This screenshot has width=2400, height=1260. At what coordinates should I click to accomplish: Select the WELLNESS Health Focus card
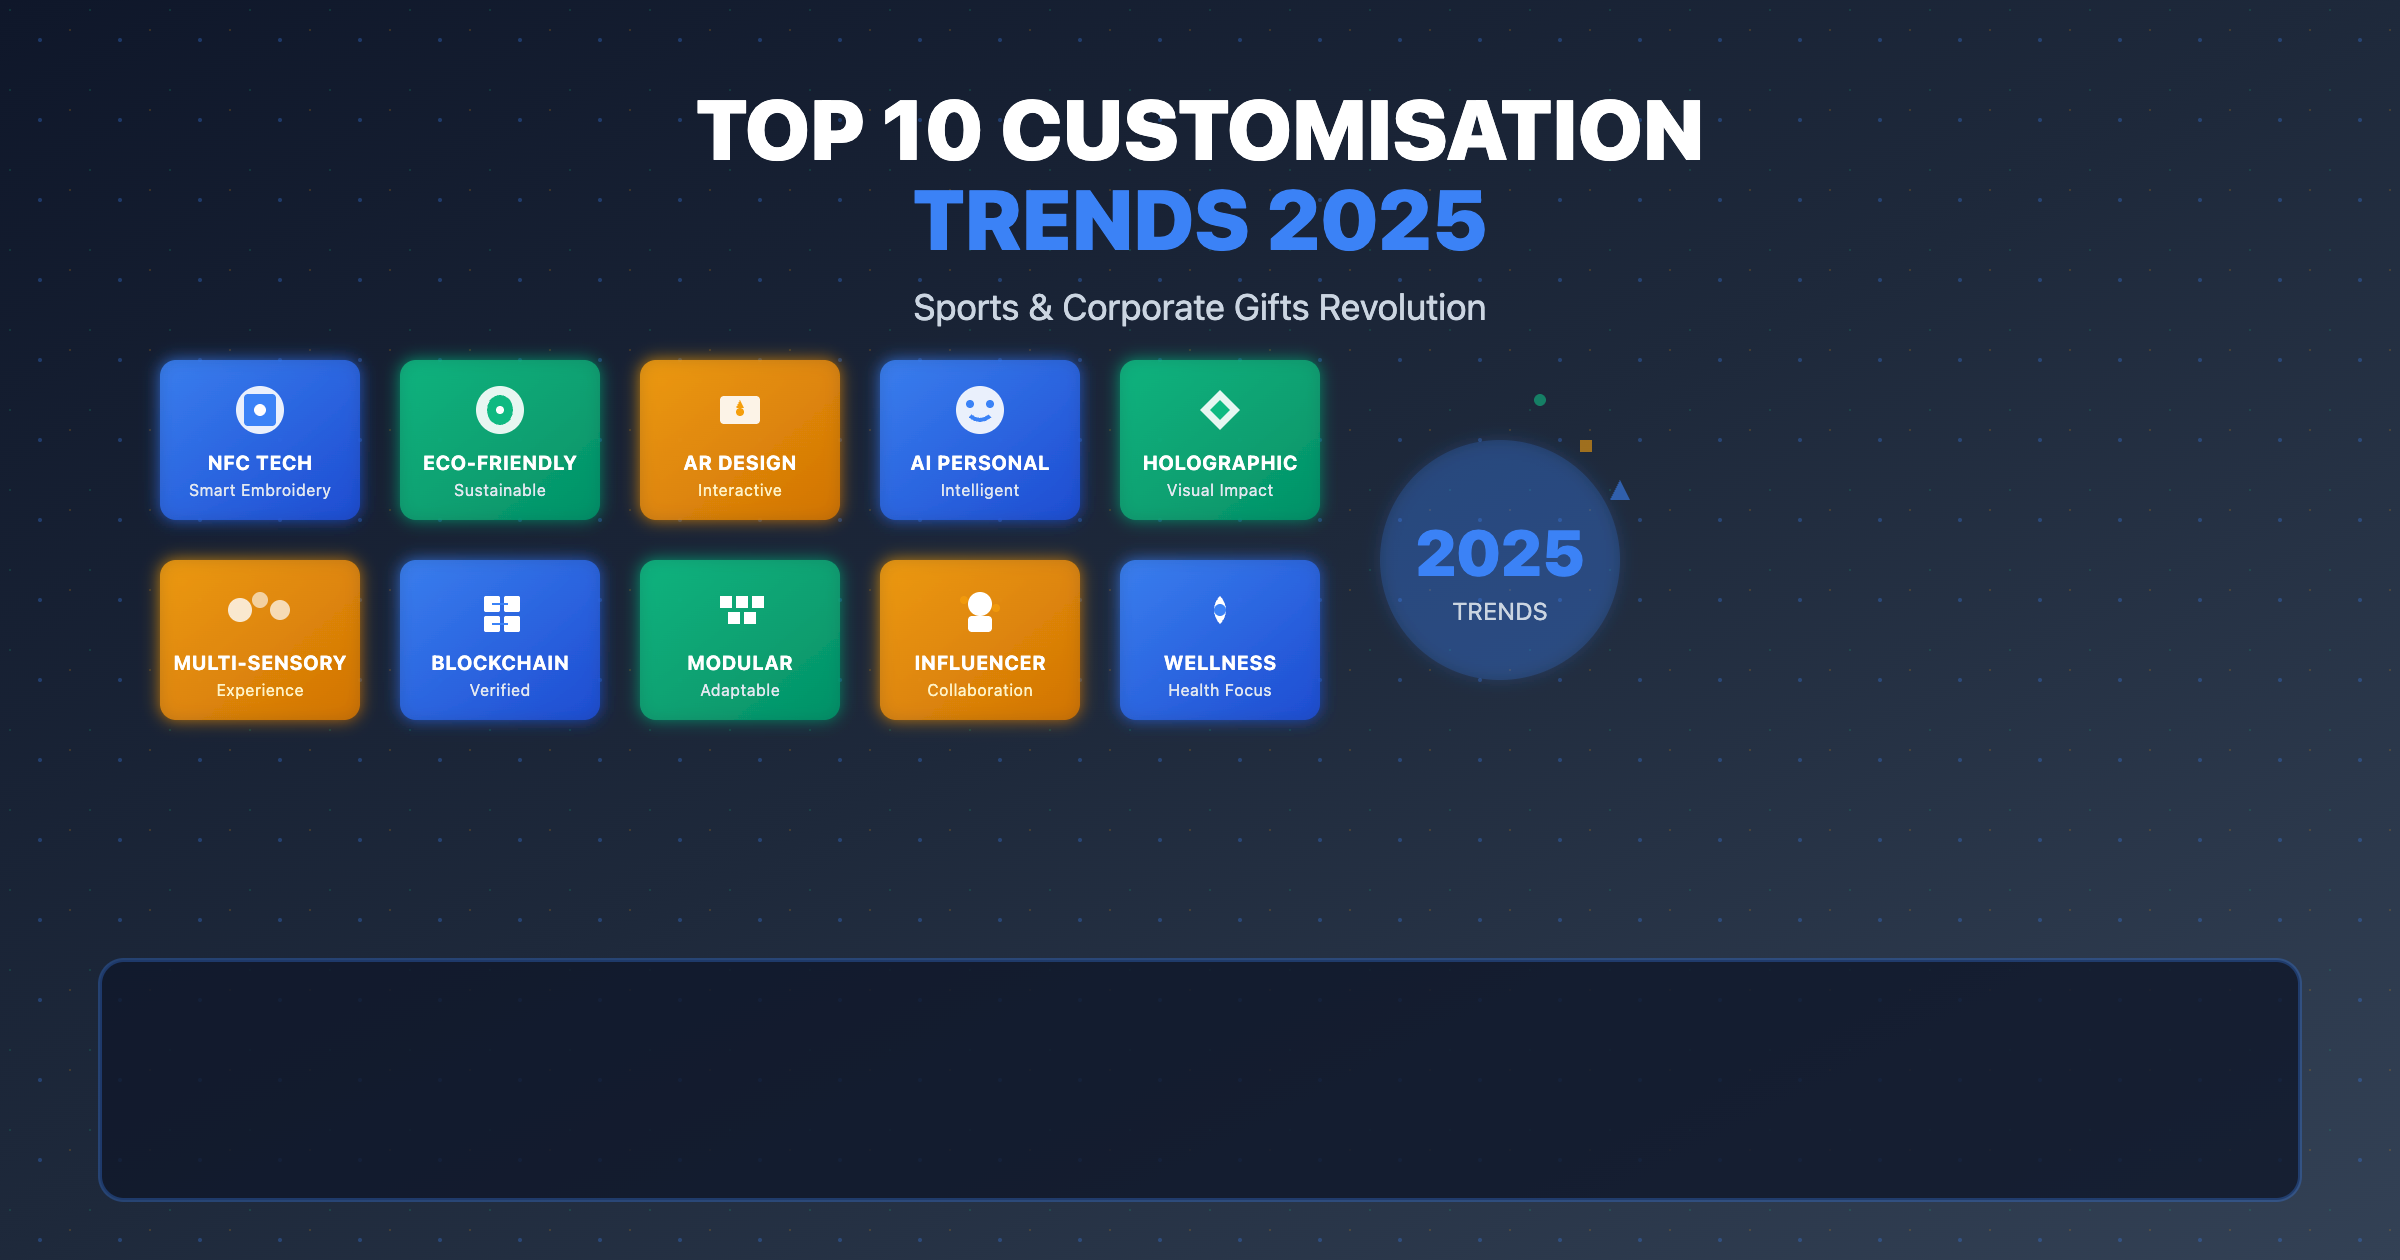click(x=1219, y=639)
